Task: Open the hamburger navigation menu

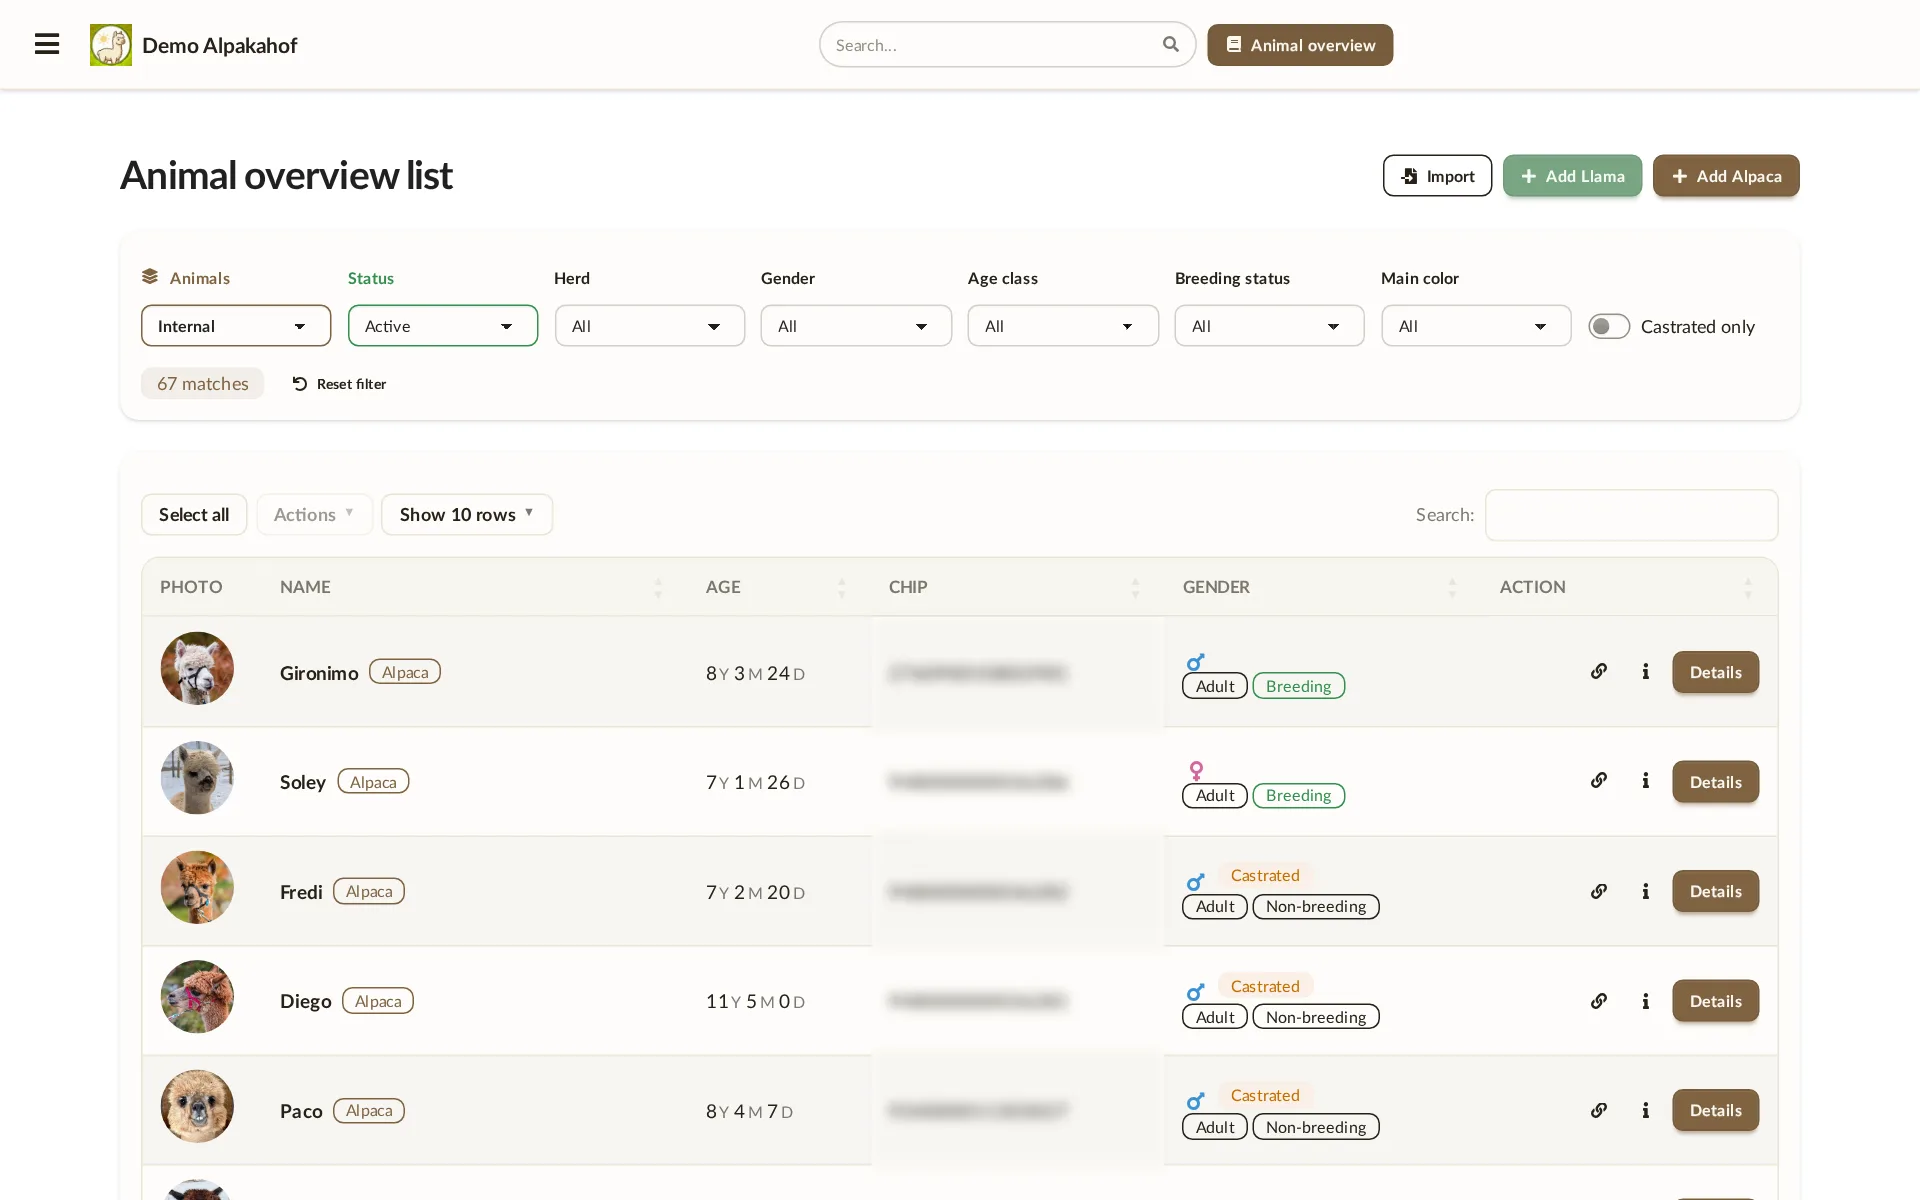Action: tap(47, 44)
